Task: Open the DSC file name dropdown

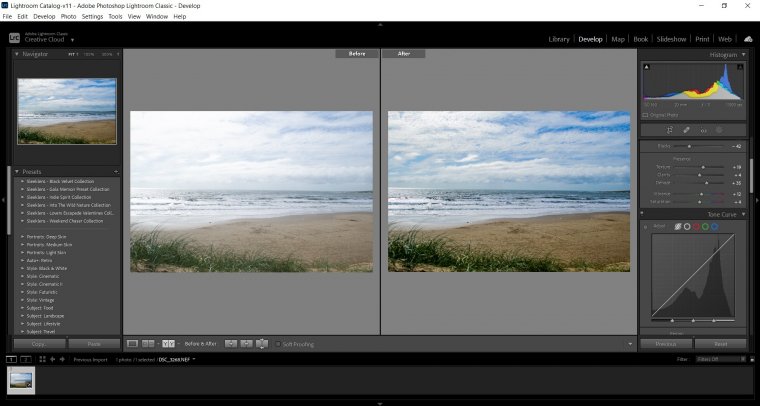Action: 194,359
